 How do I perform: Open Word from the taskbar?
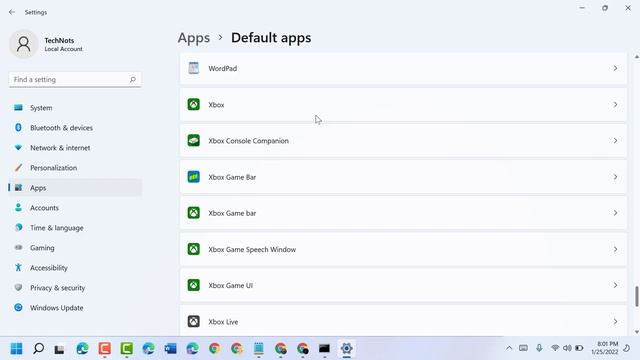click(171, 349)
